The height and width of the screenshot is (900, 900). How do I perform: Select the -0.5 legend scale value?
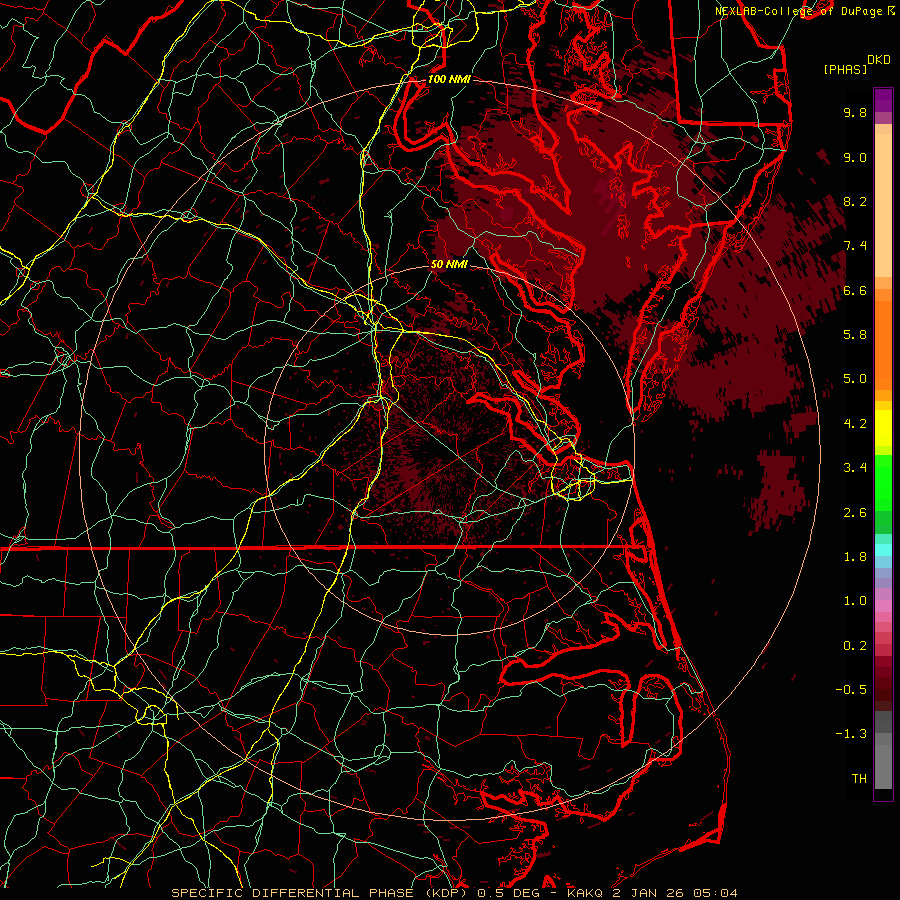tap(851, 690)
